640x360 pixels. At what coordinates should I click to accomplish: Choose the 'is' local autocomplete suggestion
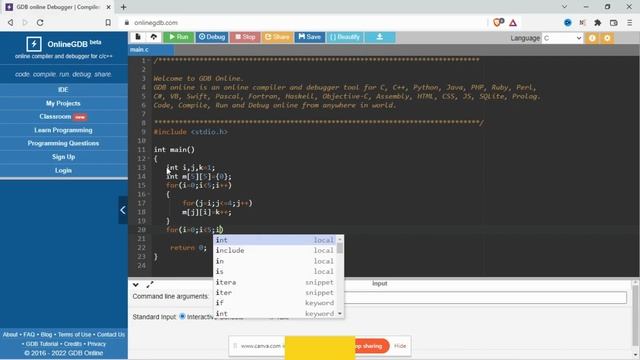[x=275, y=272]
